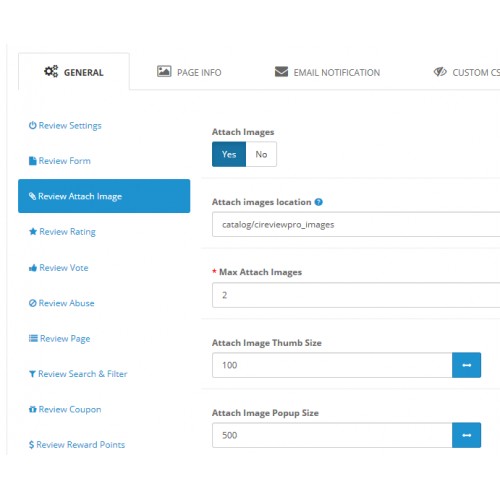The height and width of the screenshot is (500, 500).
Task: Click the resize icon button for Thumb Size
Action: pos(466,365)
